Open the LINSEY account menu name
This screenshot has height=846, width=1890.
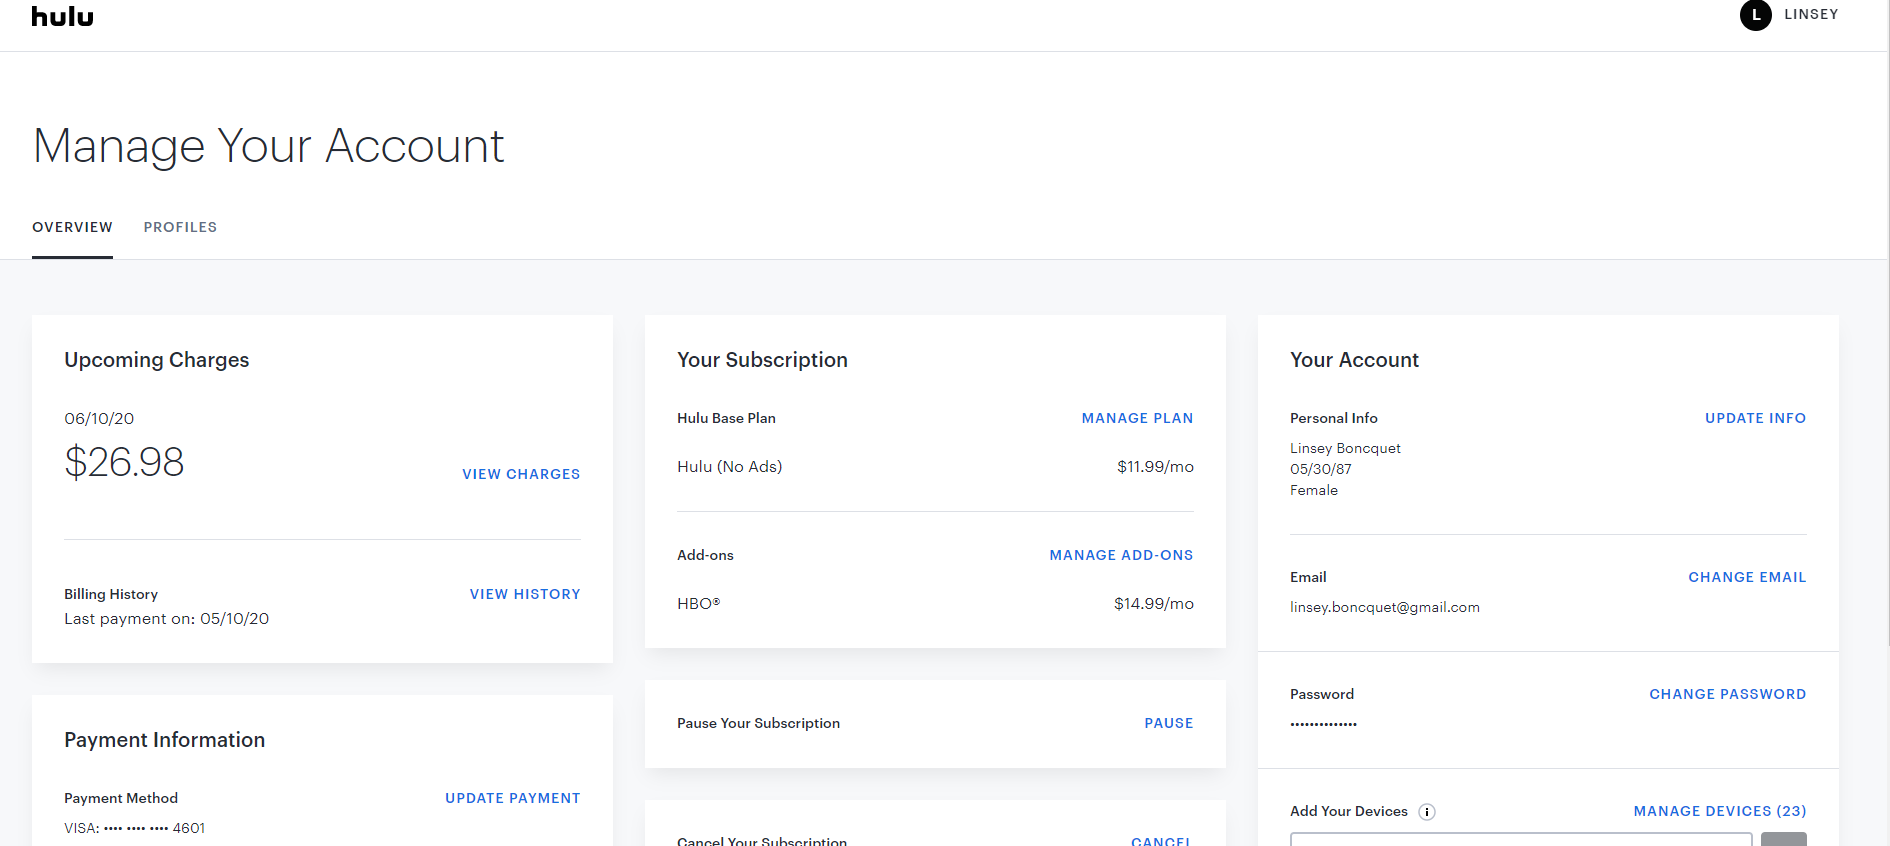pyautogui.click(x=1811, y=15)
